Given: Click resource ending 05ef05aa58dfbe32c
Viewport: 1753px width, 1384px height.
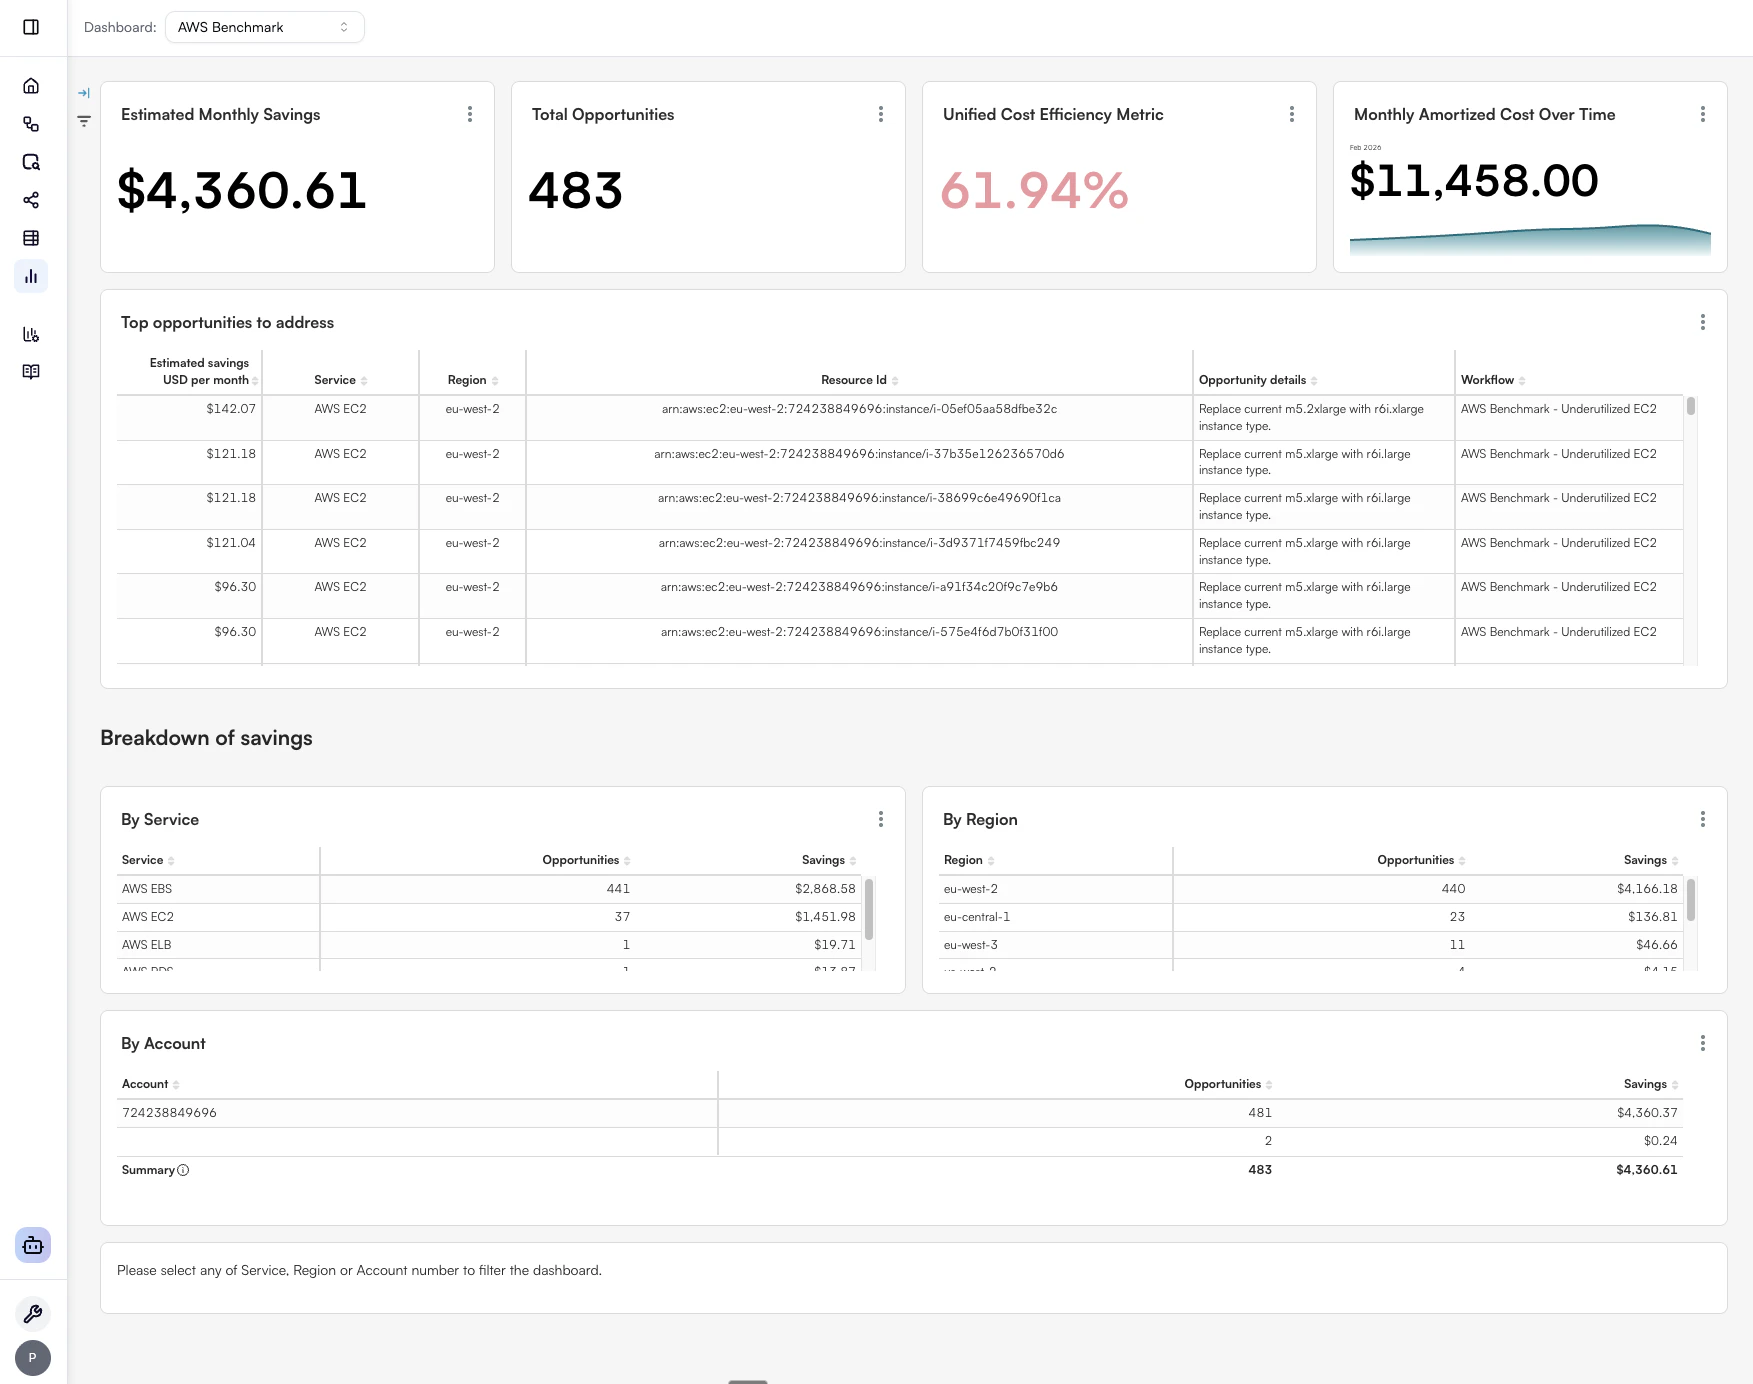Looking at the screenshot, I should 859,409.
